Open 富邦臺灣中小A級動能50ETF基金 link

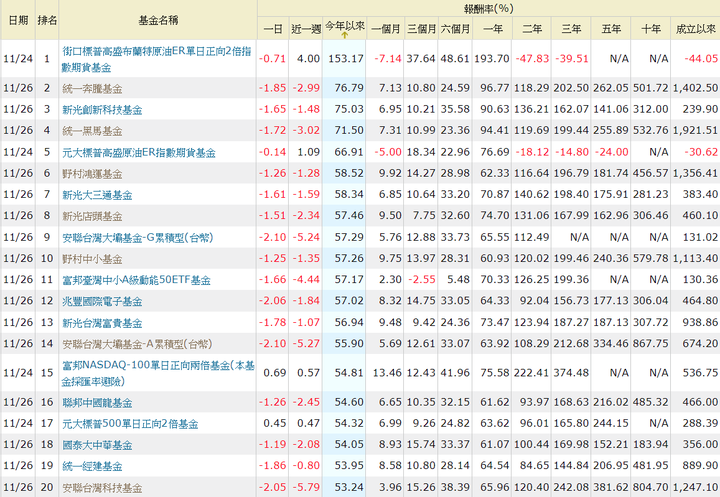136,280
